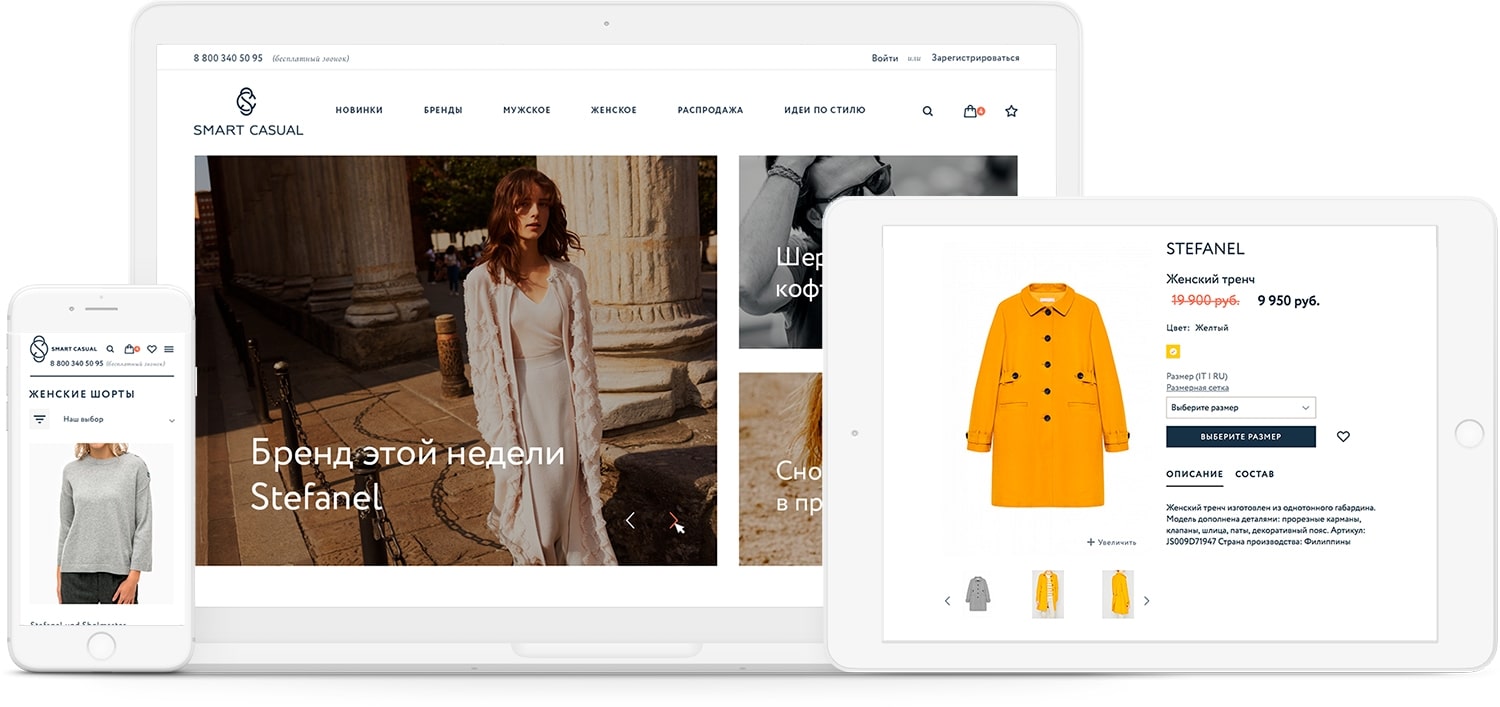
Task: Tap the filter icon on phone site
Action: pos(40,420)
